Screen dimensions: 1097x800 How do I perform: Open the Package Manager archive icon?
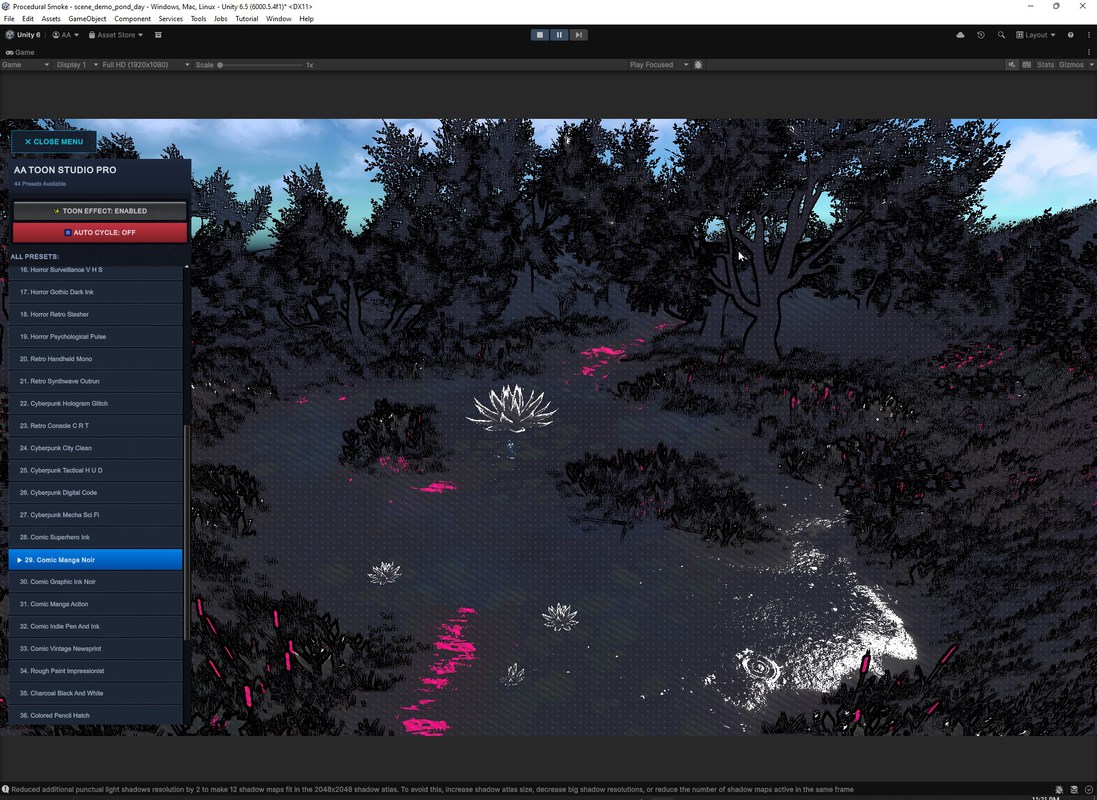coord(158,35)
